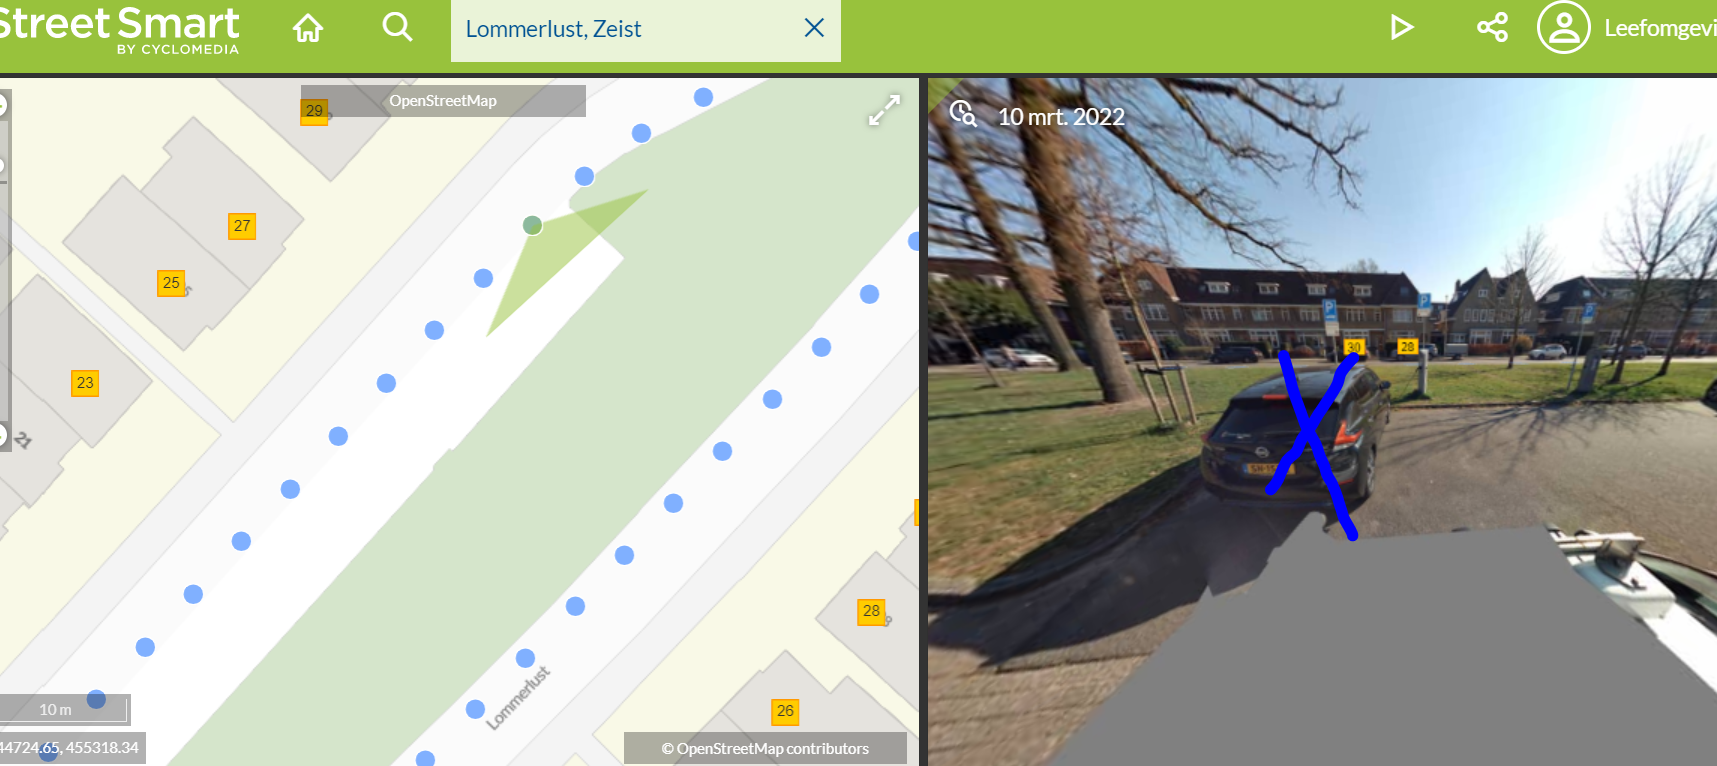
Task: Select house number 28 label on the map
Action: [871, 611]
